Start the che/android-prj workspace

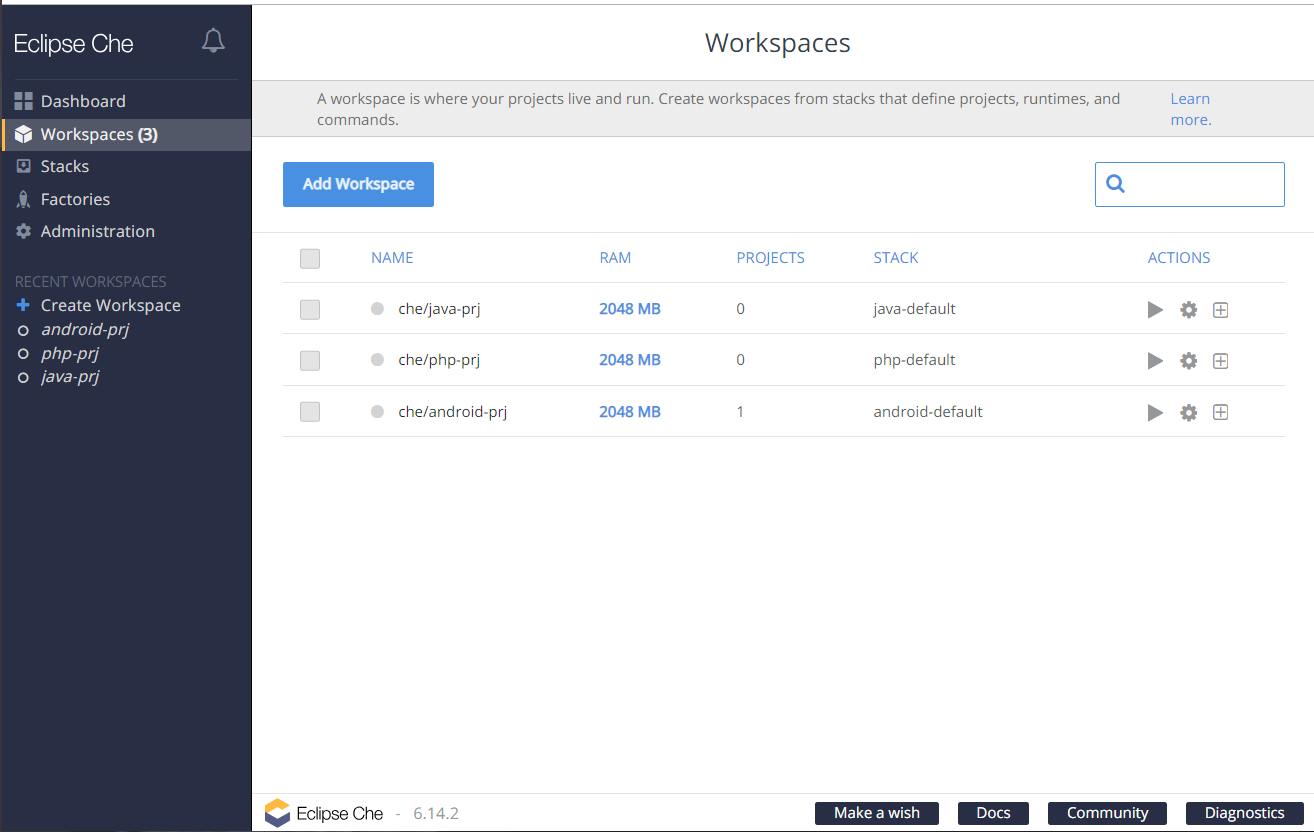click(x=1155, y=412)
